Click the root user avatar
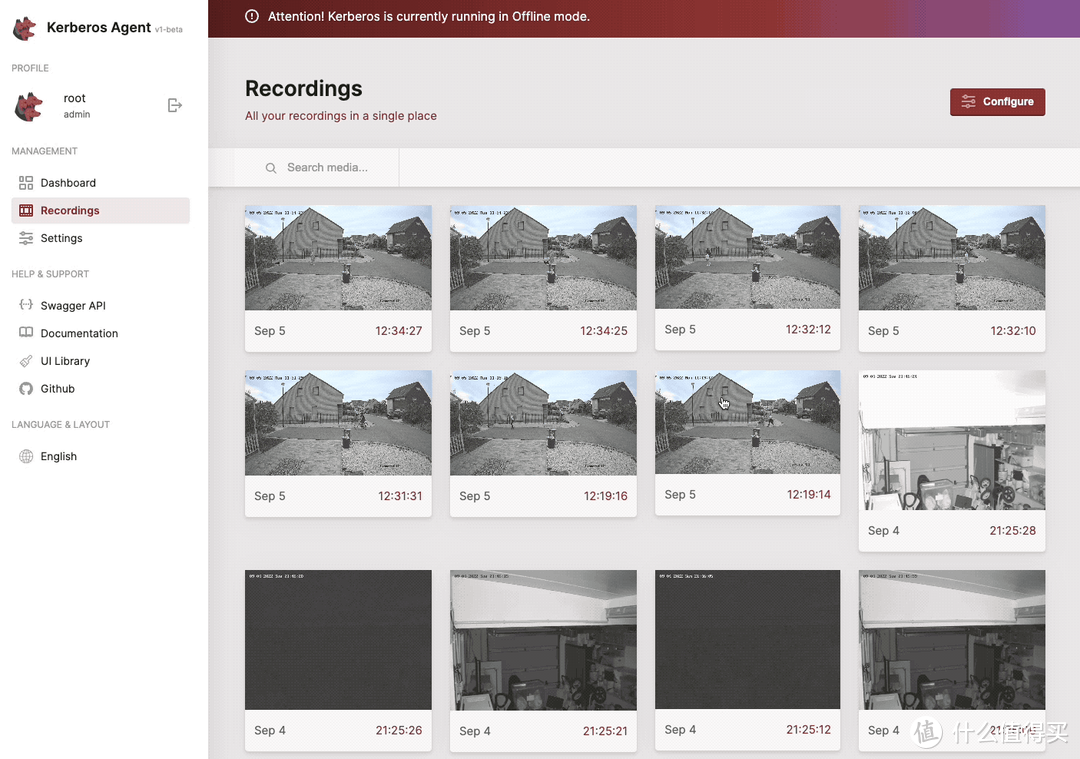Viewport: 1080px width, 759px height. coord(29,106)
